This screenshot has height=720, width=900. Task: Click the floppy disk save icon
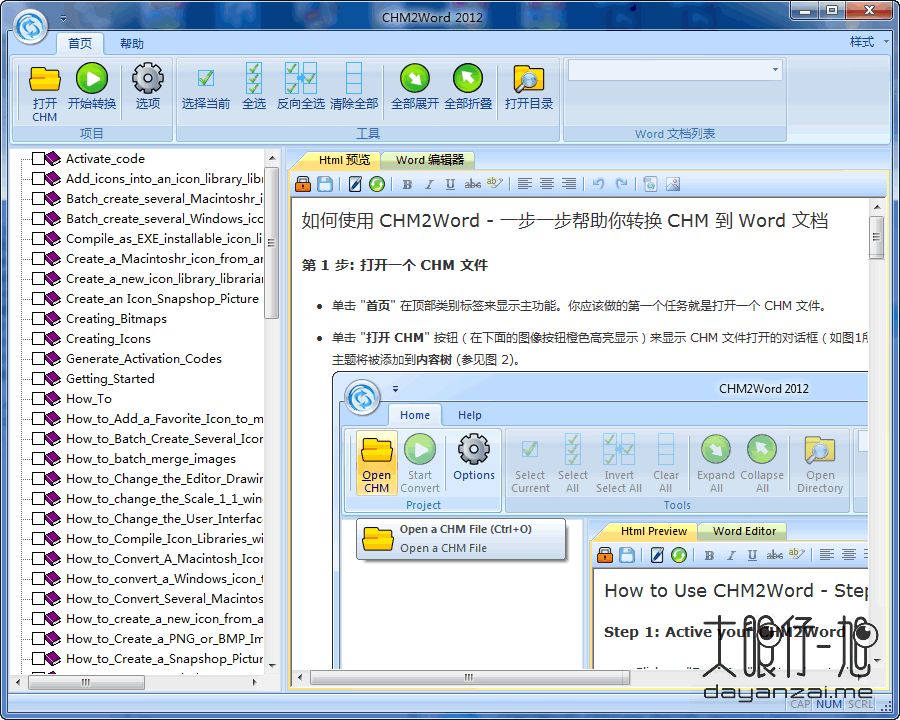325,184
